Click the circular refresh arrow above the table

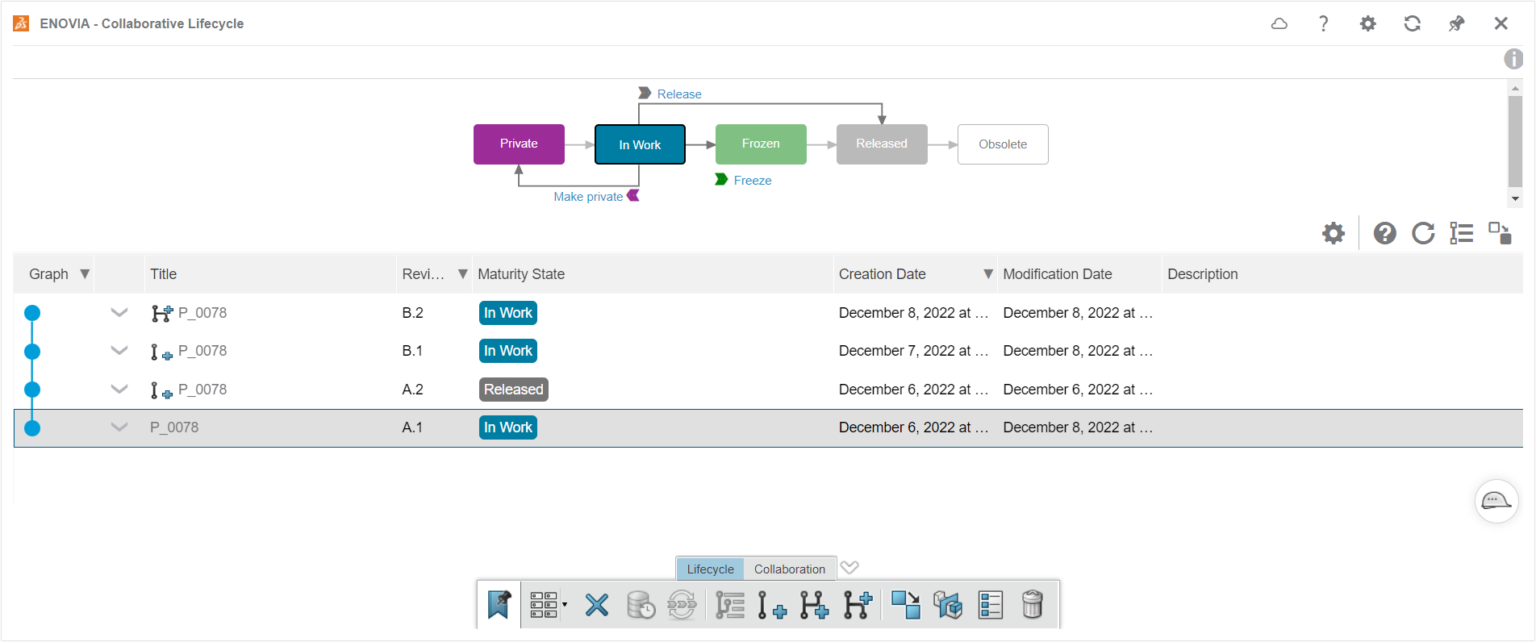(x=1422, y=234)
